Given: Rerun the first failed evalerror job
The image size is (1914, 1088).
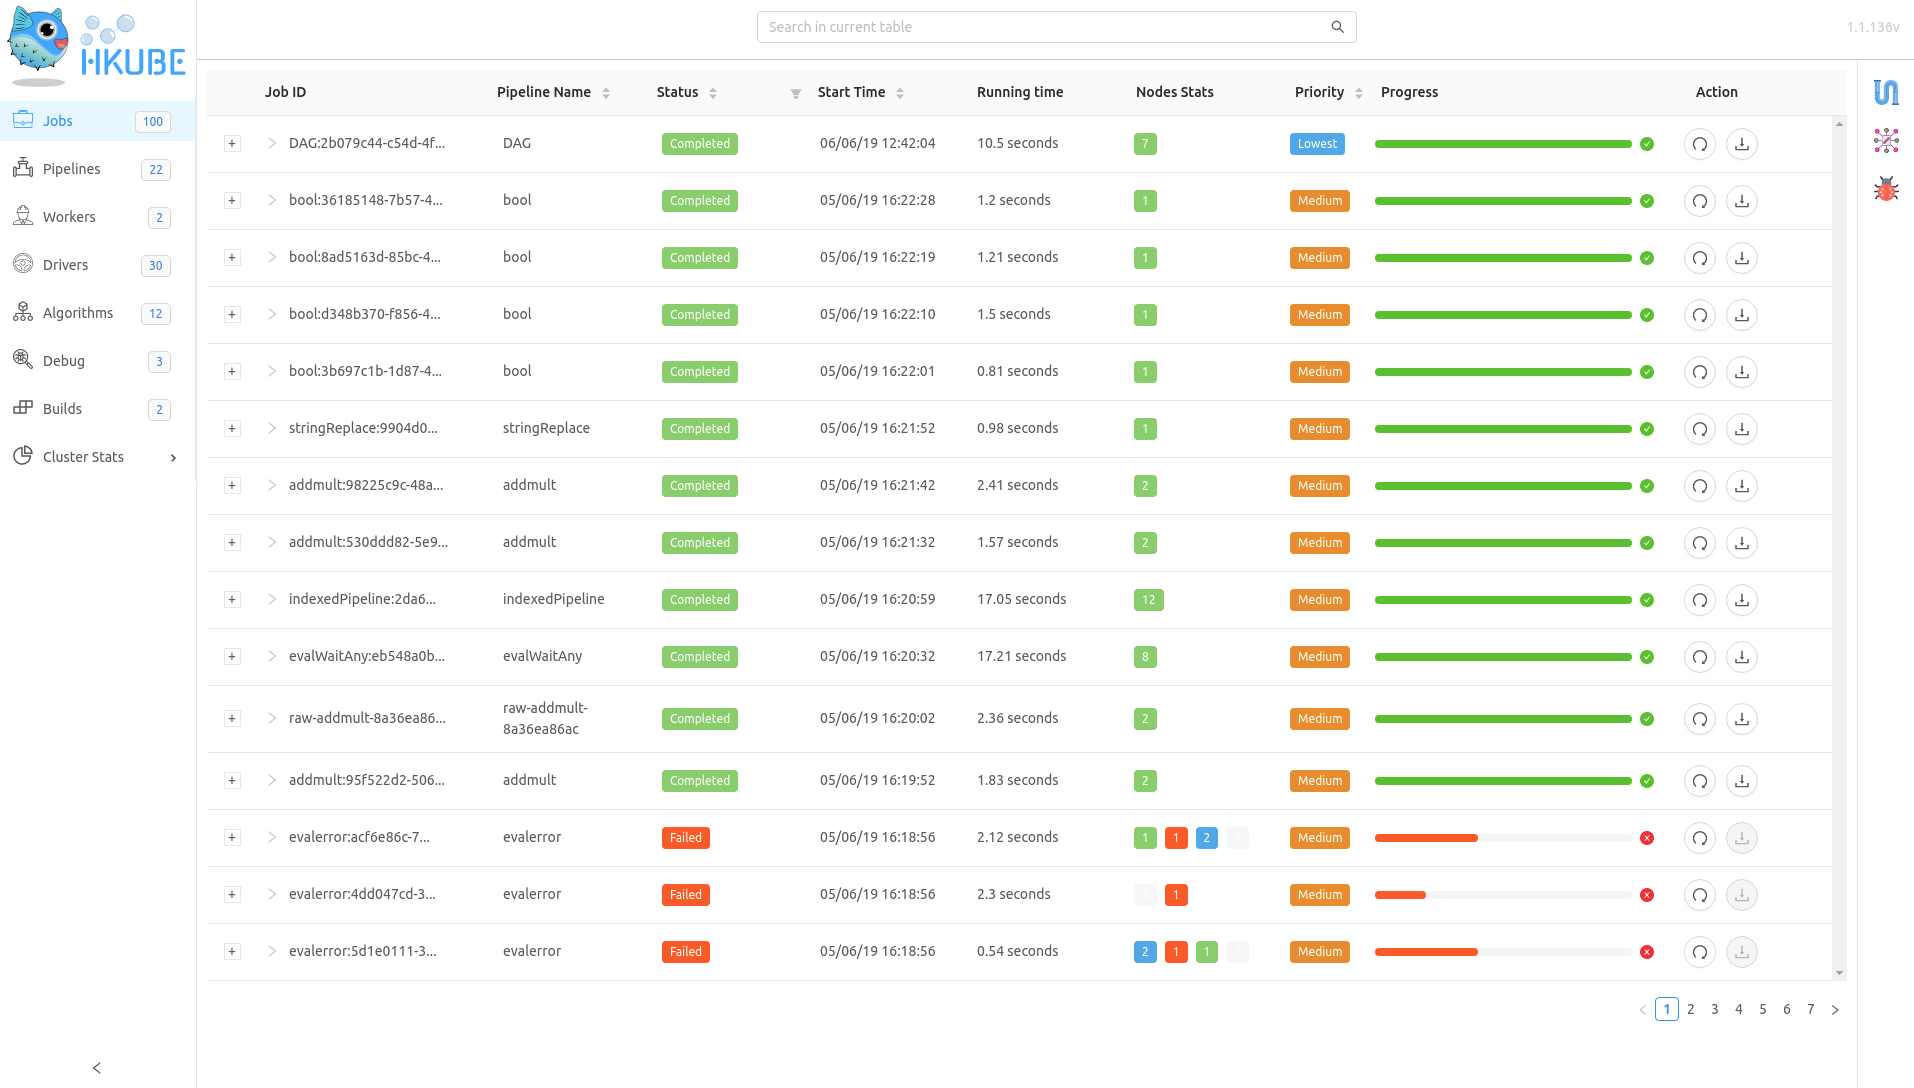Looking at the screenshot, I should tap(1699, 838).
